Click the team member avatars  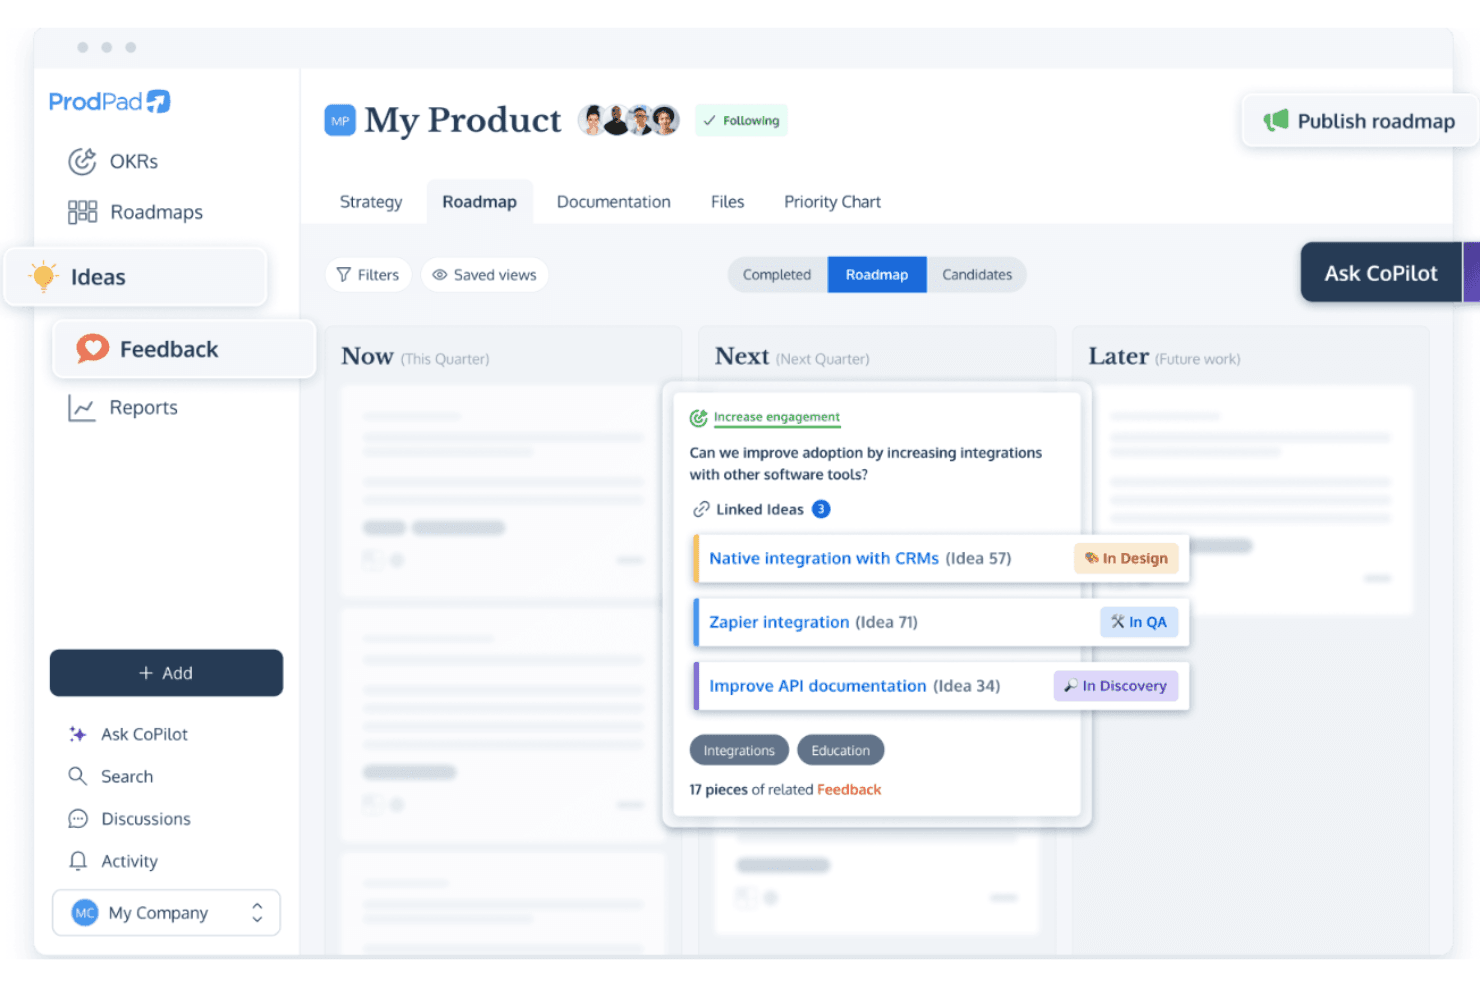(x=629, y=120)
